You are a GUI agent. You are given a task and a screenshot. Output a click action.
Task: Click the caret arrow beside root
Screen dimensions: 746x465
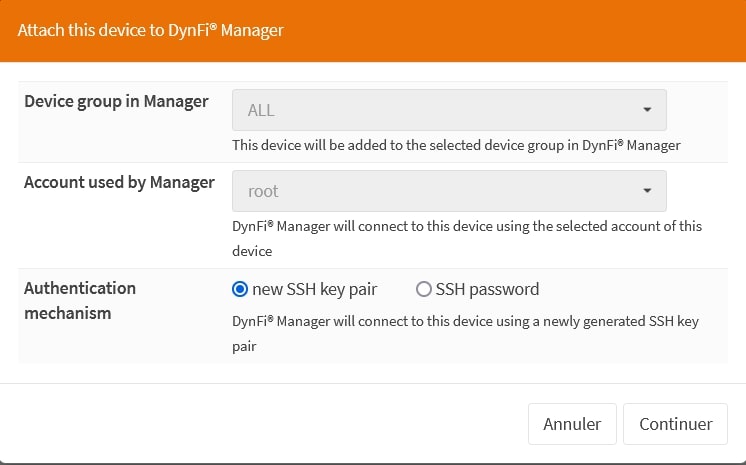tap(647, 191)
